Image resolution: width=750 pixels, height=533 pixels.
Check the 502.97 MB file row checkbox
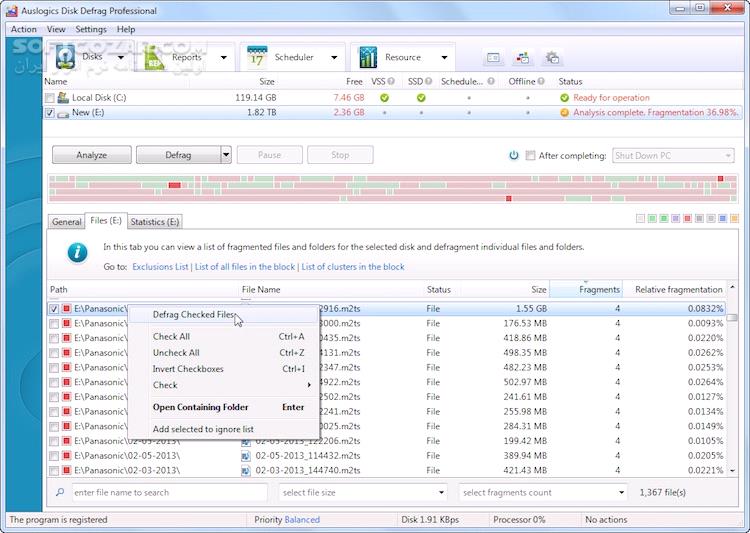tap(54, 382)
